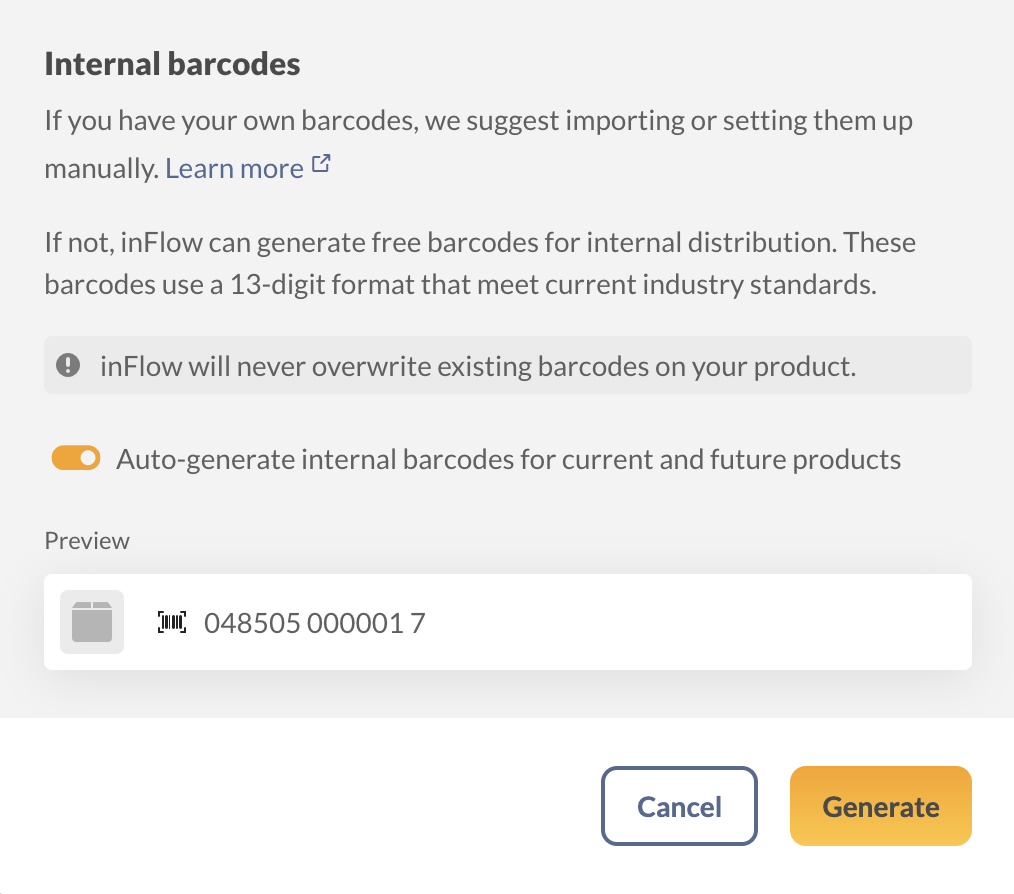Click empty space in the preview barcode card
This screenshot has width=1014, height=894.
coord(700,622)
